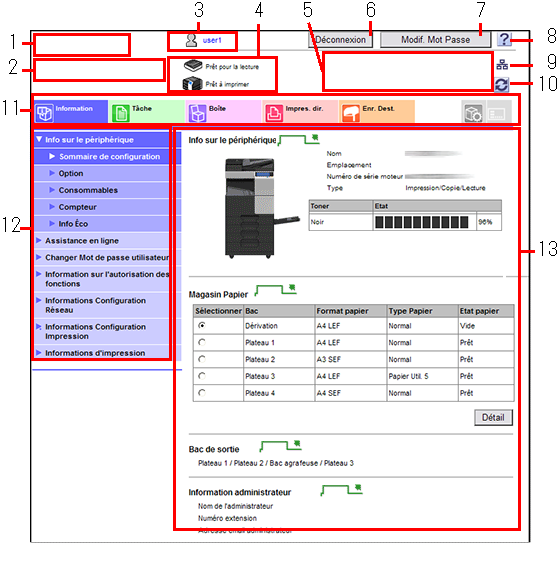Click the printer status icon

click(x=192, y=84)
